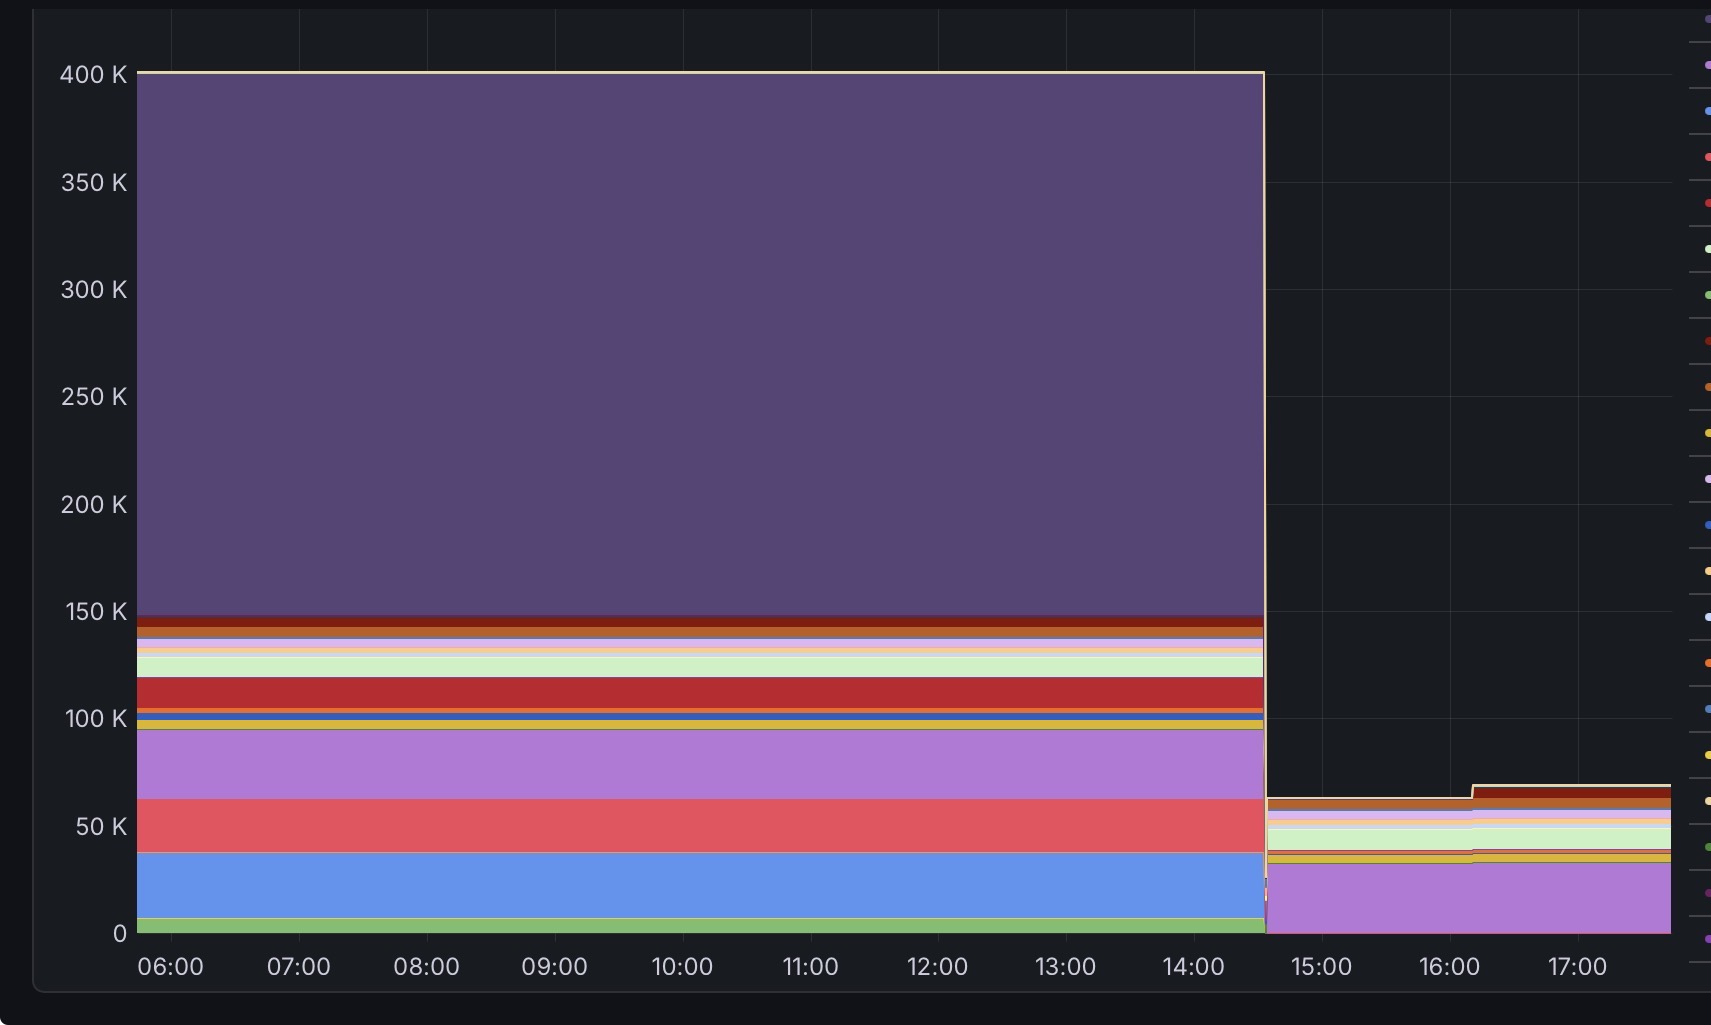This screenshot has width=1711, height=1025.
Task: Click the 10:00 time axis label
Action: pos(682,967)
